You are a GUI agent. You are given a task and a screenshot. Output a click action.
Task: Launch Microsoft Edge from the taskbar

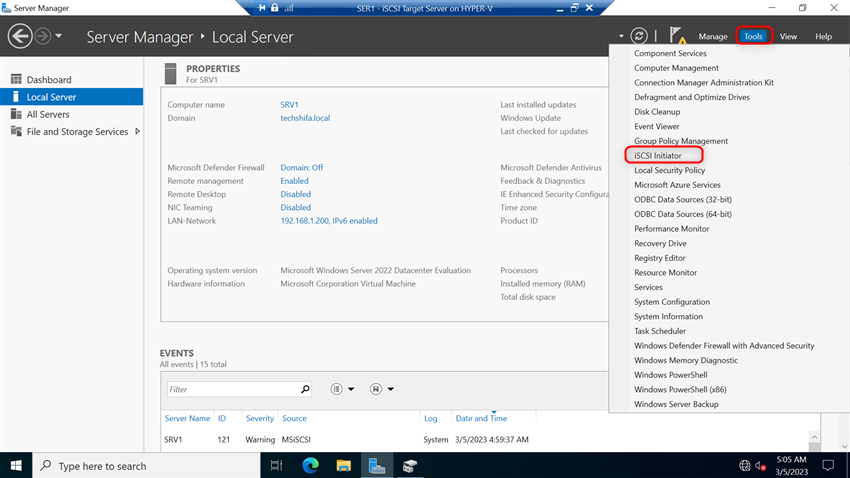[310, 466]
